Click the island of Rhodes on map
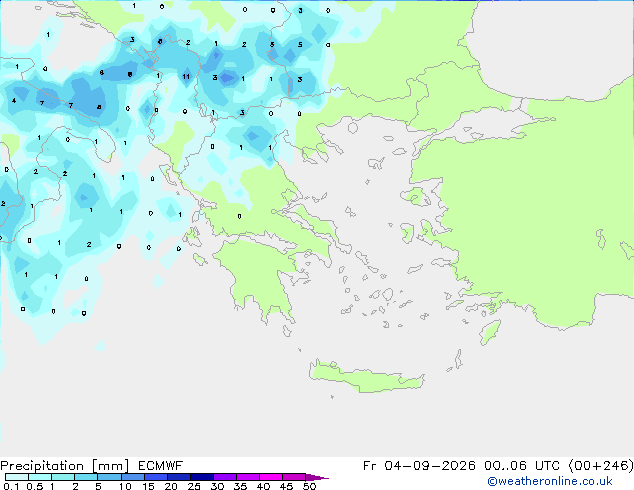The height and width of the screenshot is (490, 634). coord(490,332)
